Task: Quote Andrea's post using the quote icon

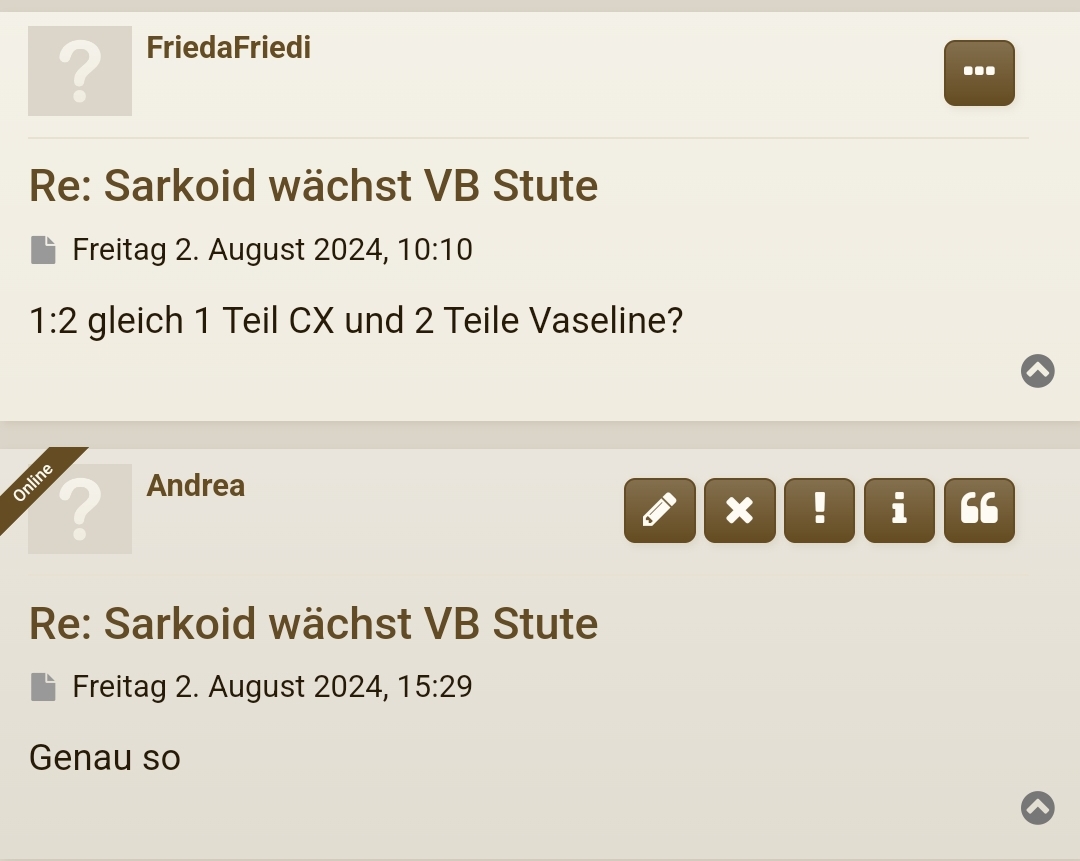Action: point(979,510)
